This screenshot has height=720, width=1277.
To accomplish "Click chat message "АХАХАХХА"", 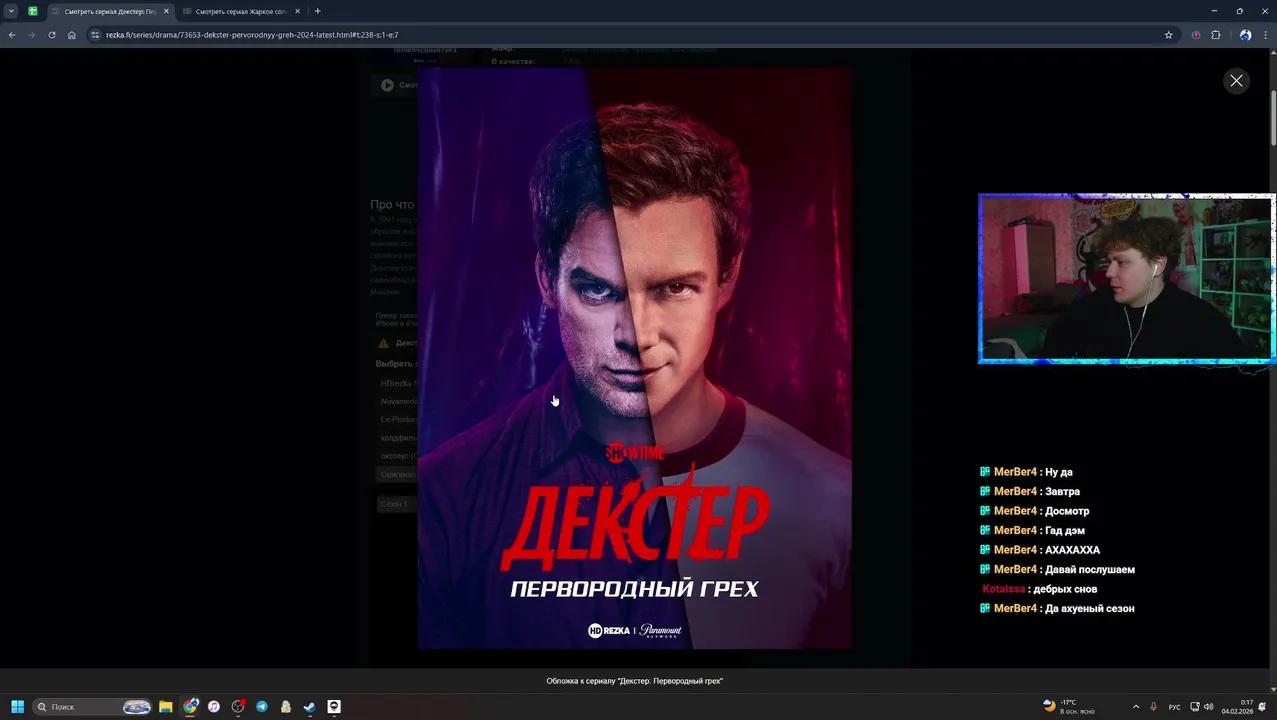I will [1072, 550].
